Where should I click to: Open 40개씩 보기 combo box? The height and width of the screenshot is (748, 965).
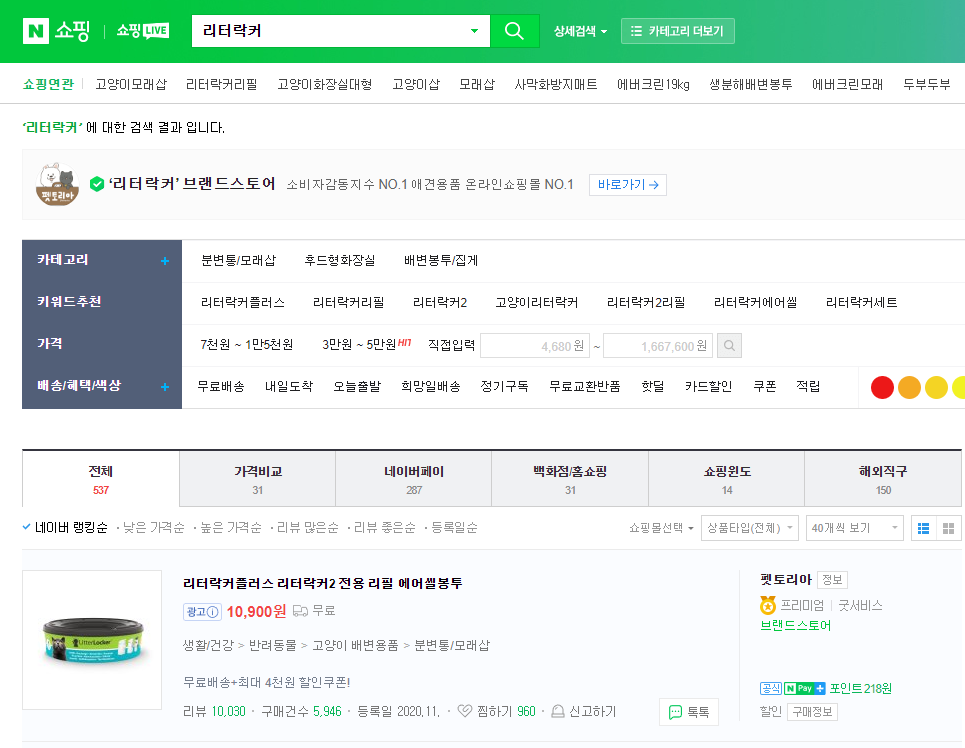(x=854, y=528)
